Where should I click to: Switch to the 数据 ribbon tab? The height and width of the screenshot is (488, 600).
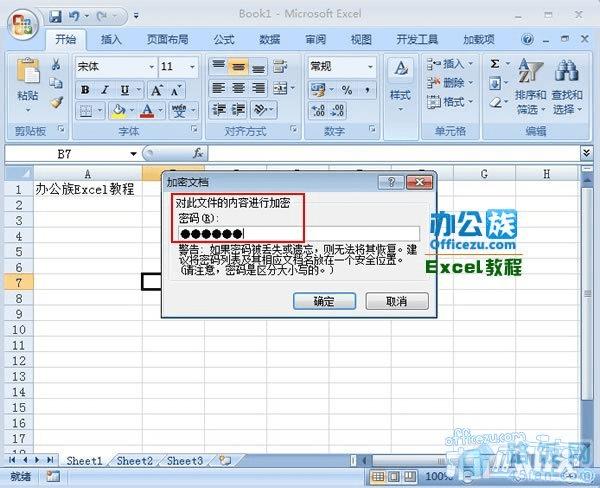click(270, 39)
